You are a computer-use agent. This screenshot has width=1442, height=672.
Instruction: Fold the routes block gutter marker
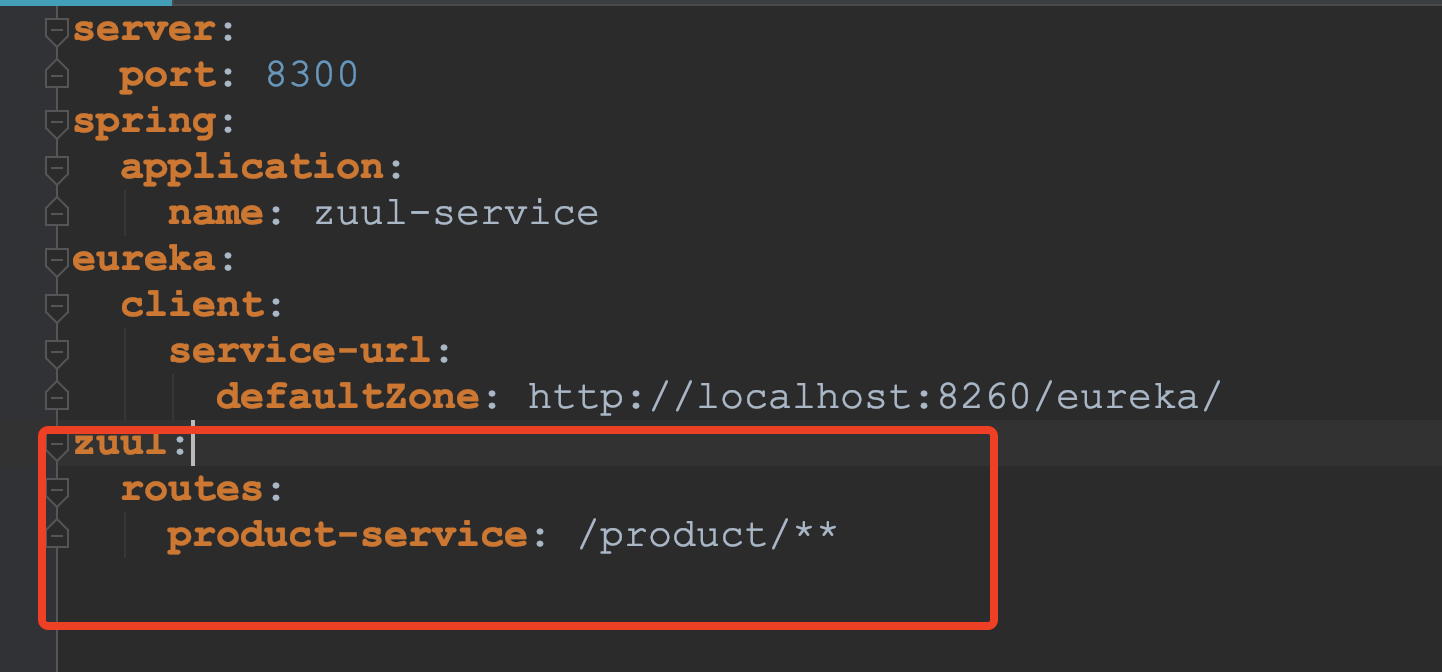[x=57, y=490]
